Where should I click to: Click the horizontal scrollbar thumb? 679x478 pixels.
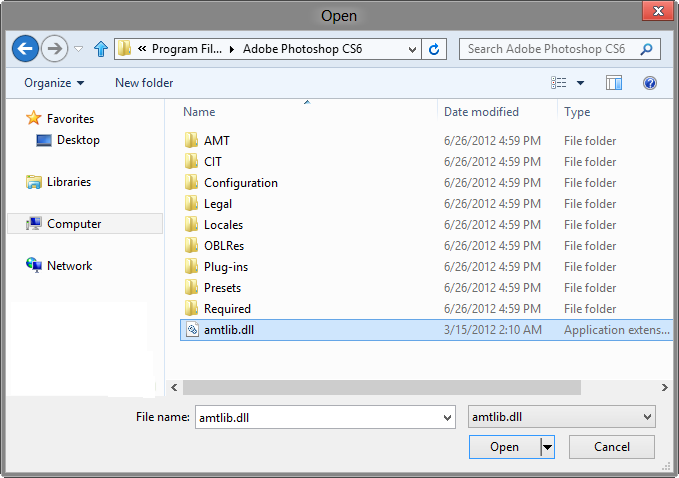coord(382,388)
